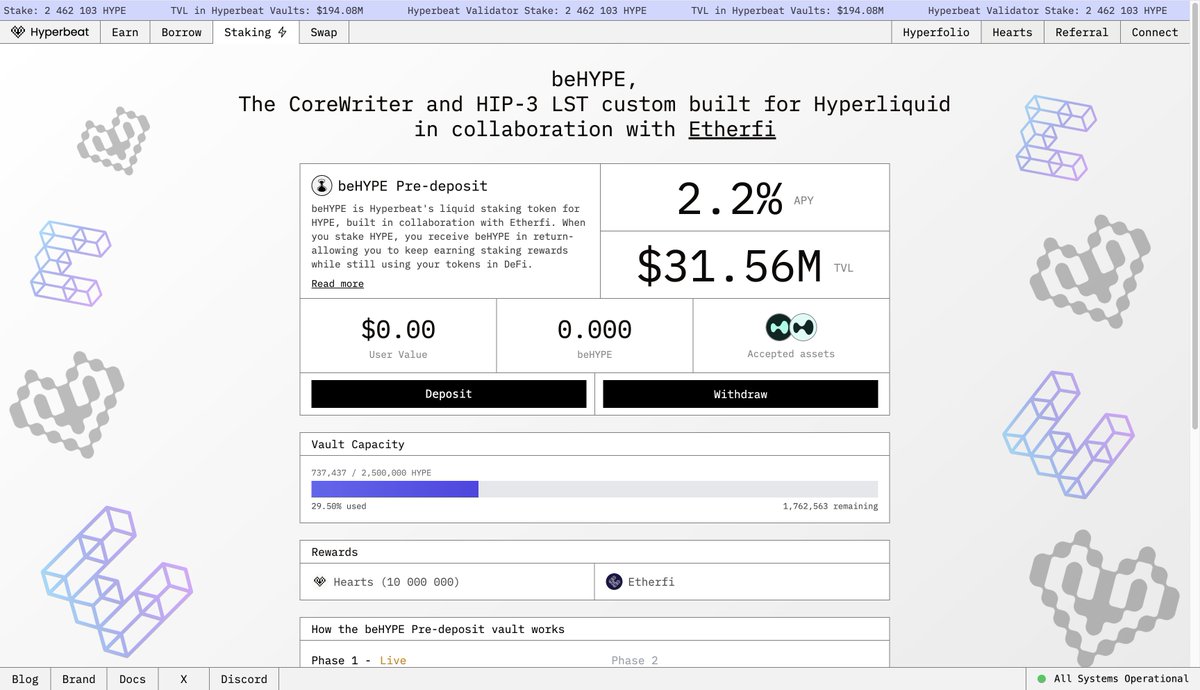The width and height of the screenshot is (1200, 690).
Task: Open the X social link
Action: pos(184,679)
